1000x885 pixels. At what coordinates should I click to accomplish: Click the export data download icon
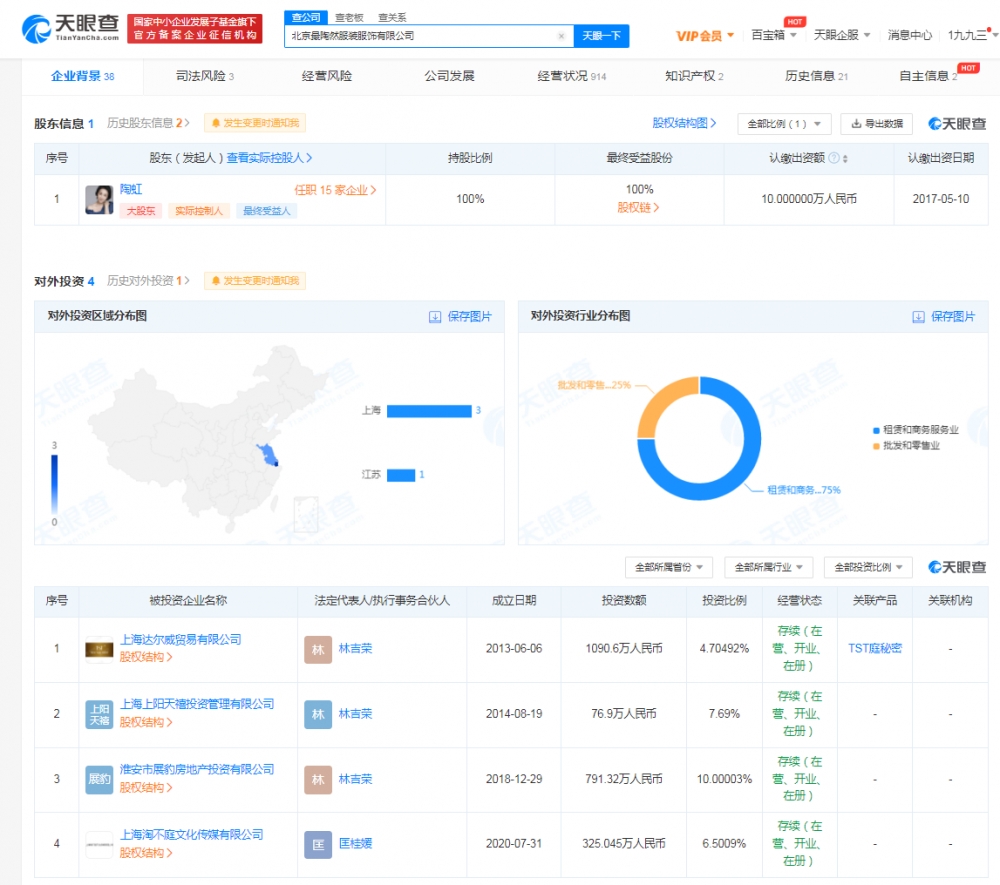[855, 124]
